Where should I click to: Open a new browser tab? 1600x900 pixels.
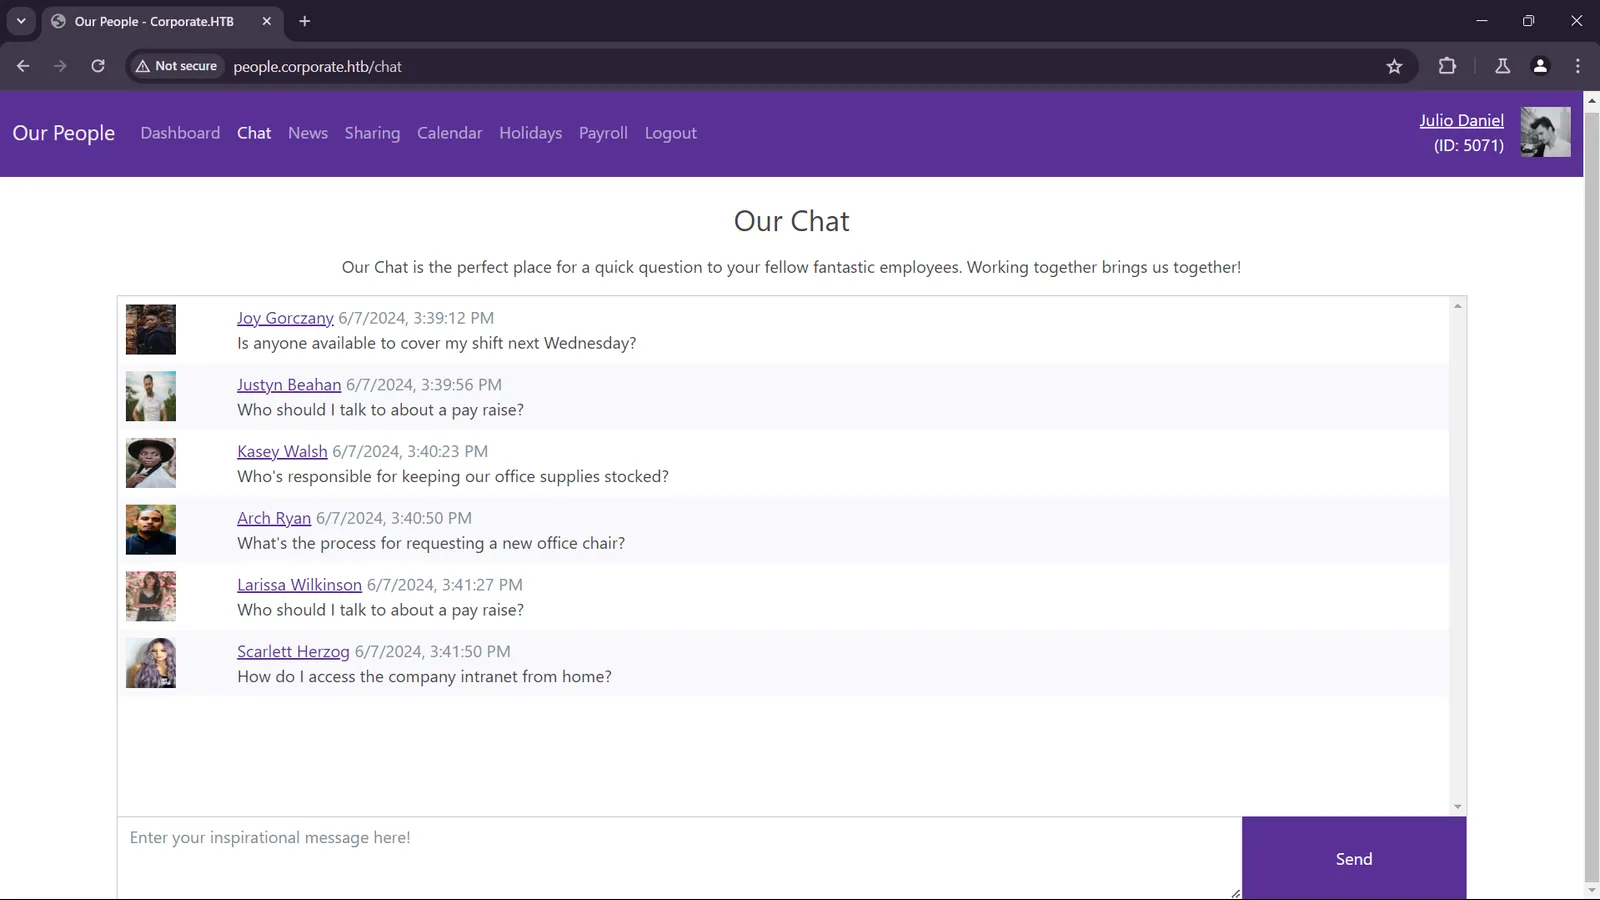click(x=305, y=21)
